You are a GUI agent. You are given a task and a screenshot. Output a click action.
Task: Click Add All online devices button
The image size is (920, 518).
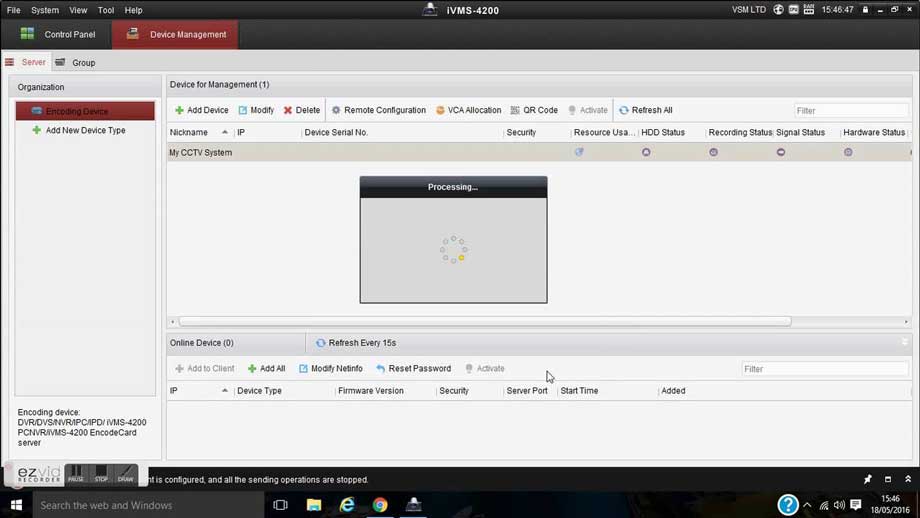coord(266,369)
